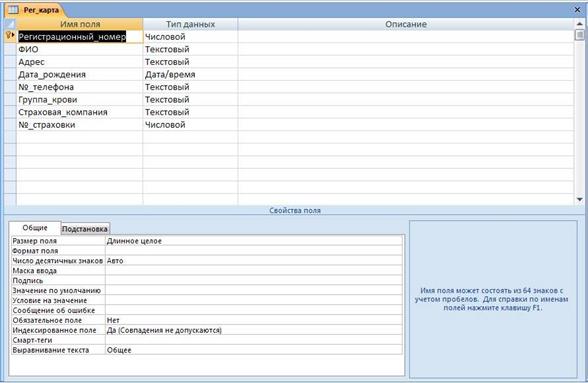Click the Имя поля column header
Screen dimensions: 588x383
[x=80, y=24]
